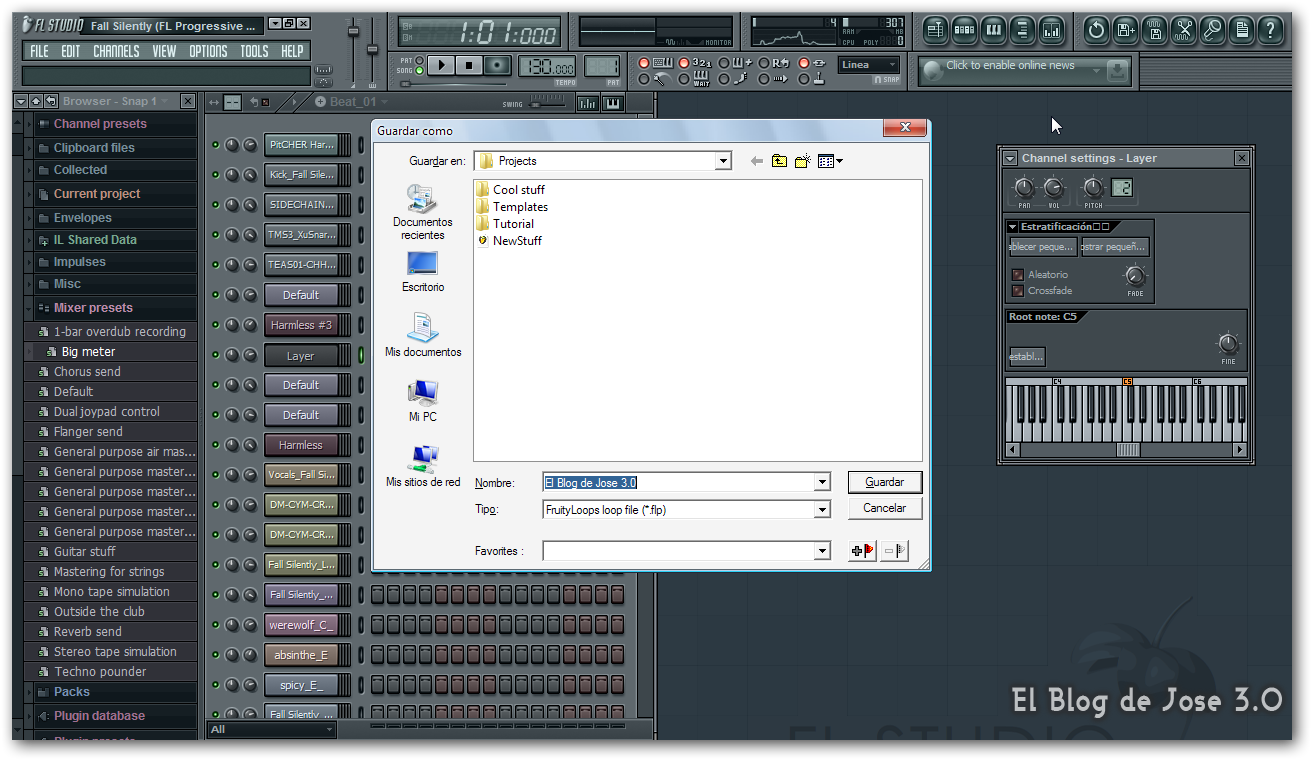Select the Big meter mixer preset

pos(88,352)
